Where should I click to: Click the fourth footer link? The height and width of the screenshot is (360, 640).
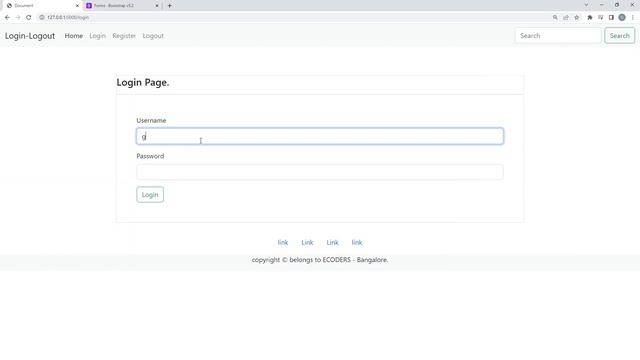pos(357,242)
